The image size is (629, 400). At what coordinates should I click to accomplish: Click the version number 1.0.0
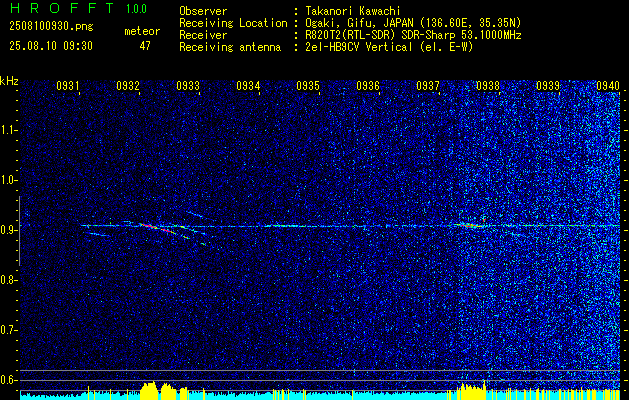(x=136, y=8)
